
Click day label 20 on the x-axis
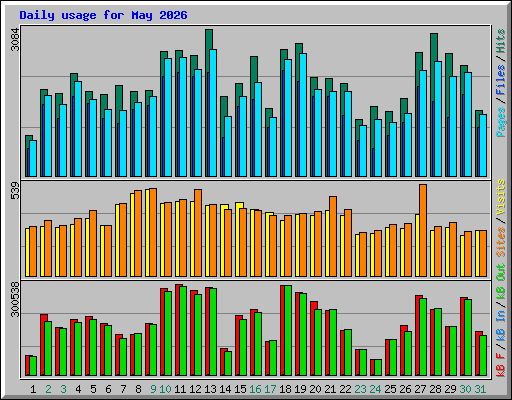click(315, 389)
